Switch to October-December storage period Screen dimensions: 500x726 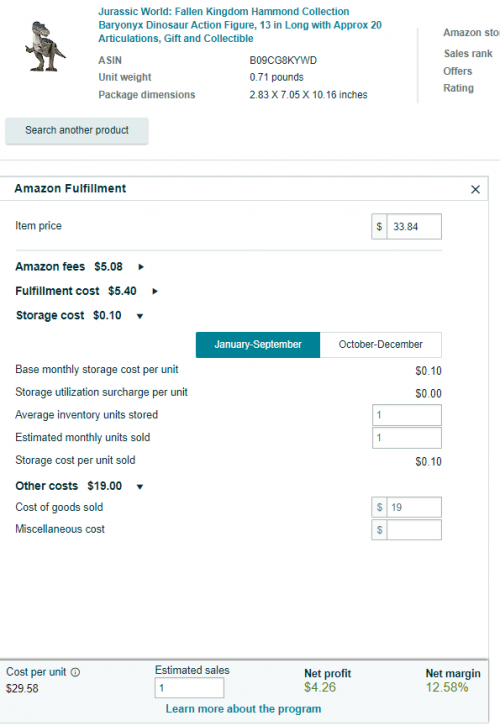coord(381,344)
